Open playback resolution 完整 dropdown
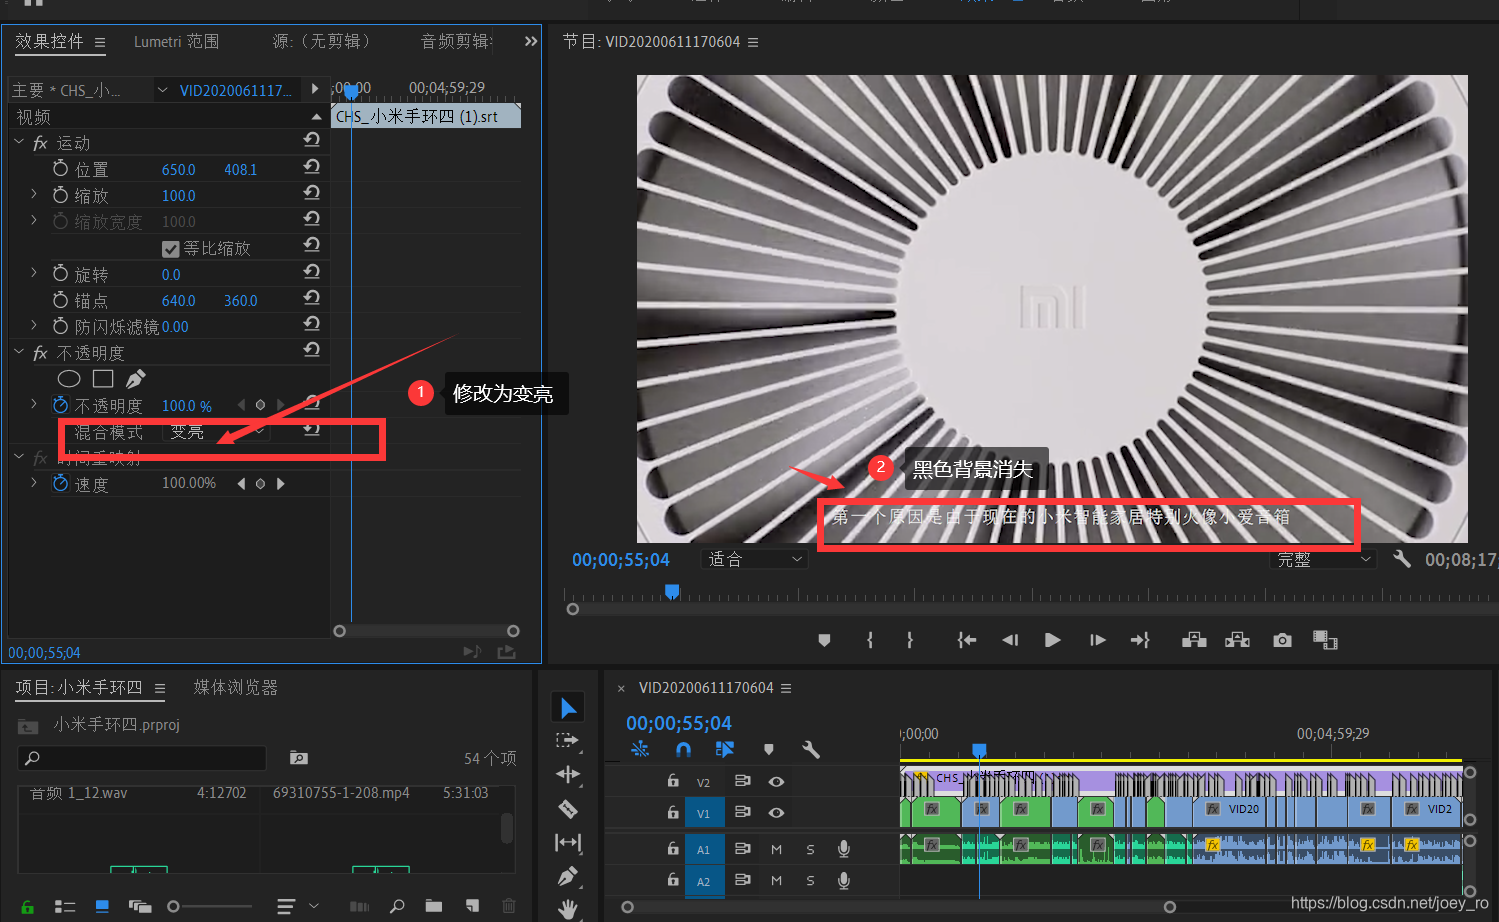This screenshot has width=1499, height=922. tap(1323, 560)
